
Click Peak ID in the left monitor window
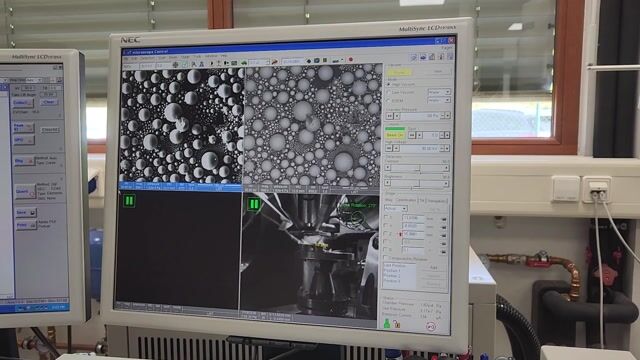click(23, 127)
